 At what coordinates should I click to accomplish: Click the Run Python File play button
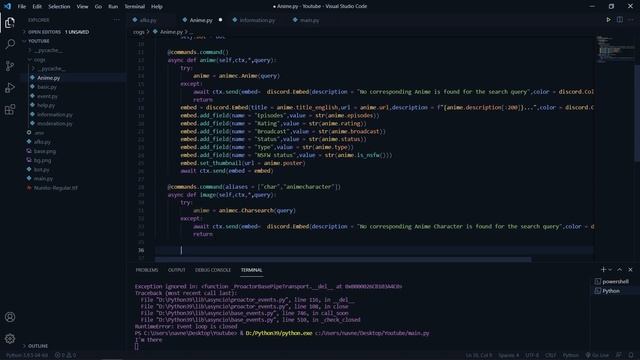point(608,20)
